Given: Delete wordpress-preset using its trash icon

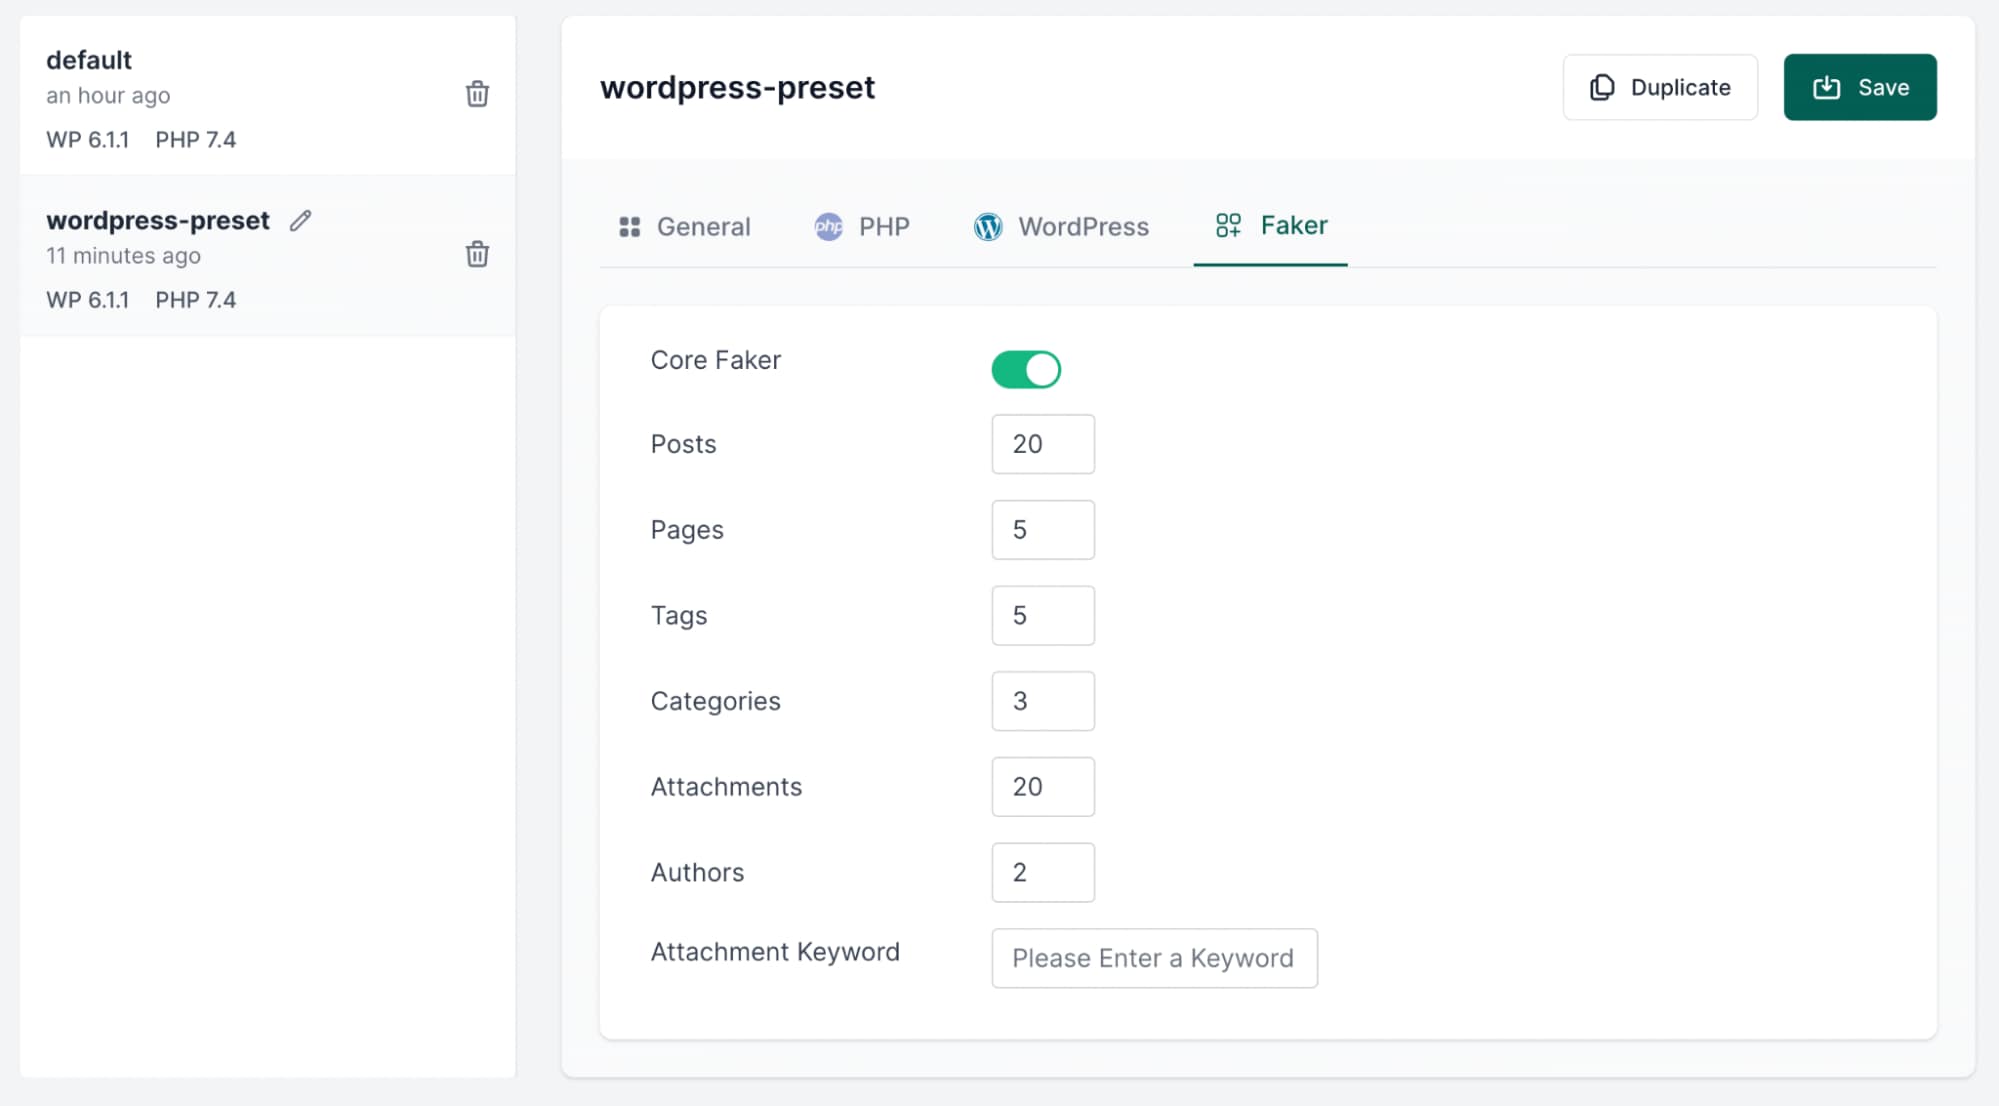Looking at the screenshot, I should pos(477,254).
